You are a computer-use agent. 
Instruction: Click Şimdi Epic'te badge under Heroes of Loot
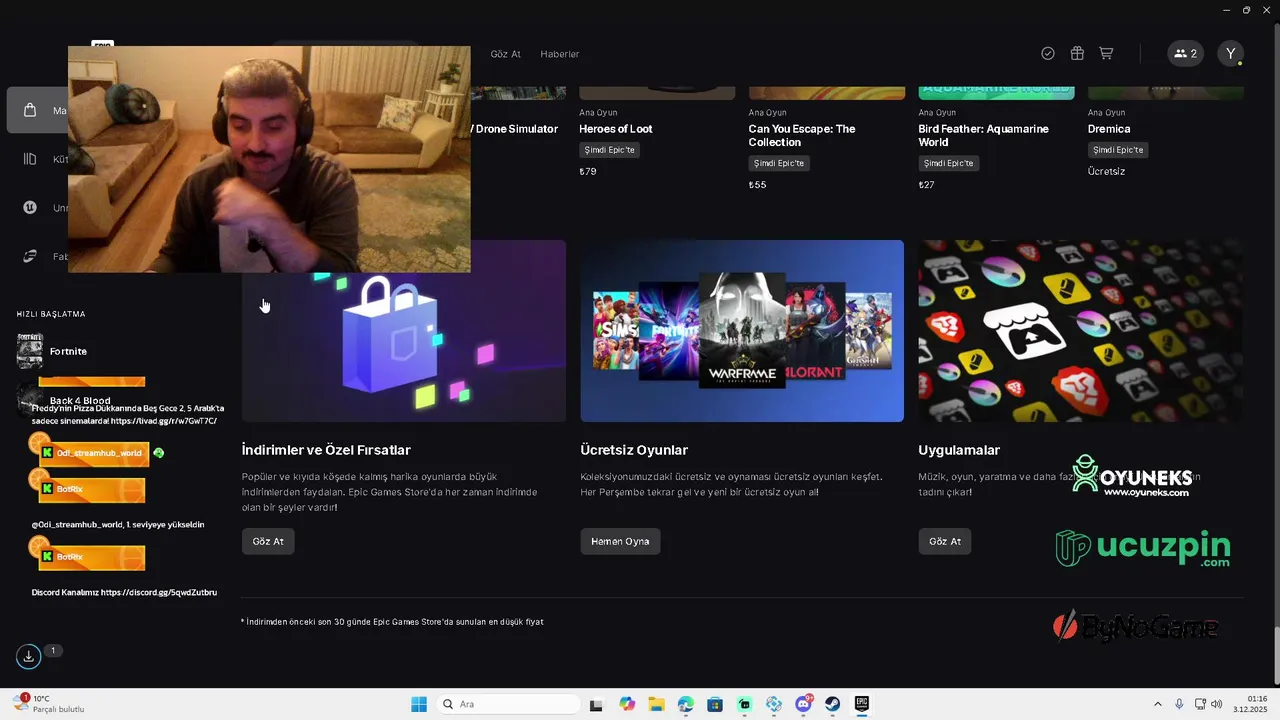tap(609, 150)
